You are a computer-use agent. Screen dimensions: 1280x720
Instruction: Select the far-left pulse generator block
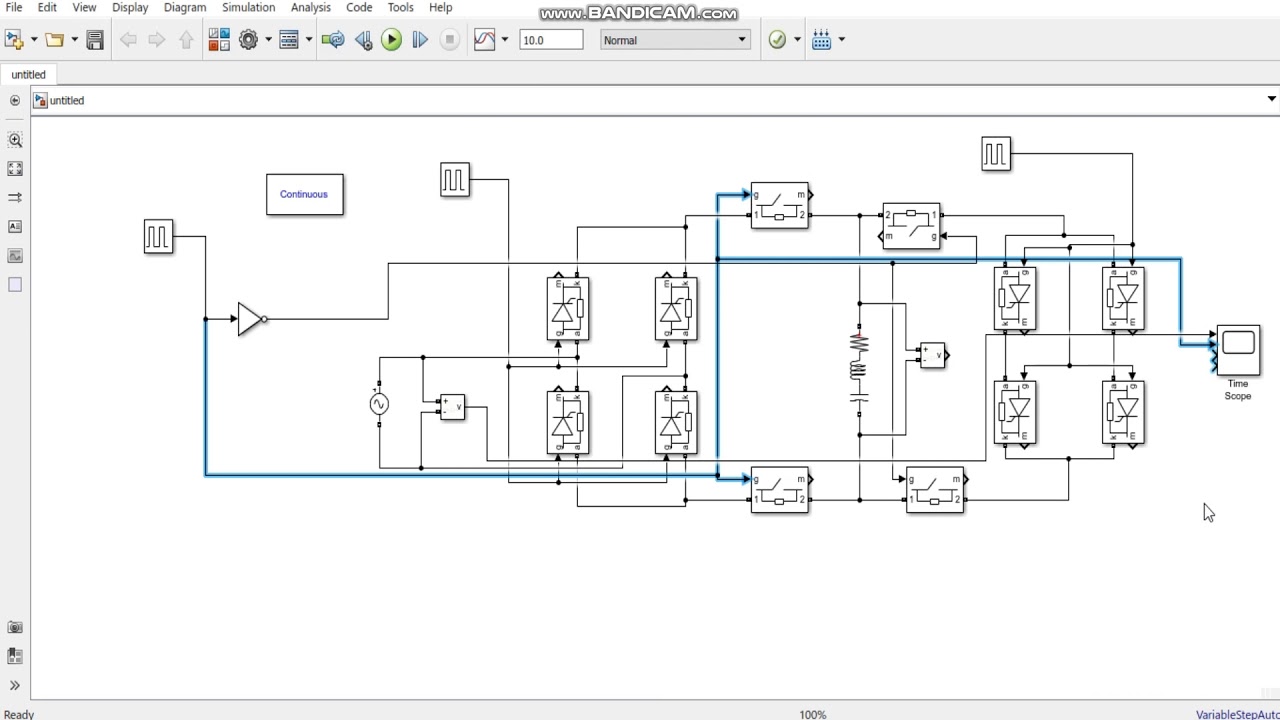(x=158, y=237)
